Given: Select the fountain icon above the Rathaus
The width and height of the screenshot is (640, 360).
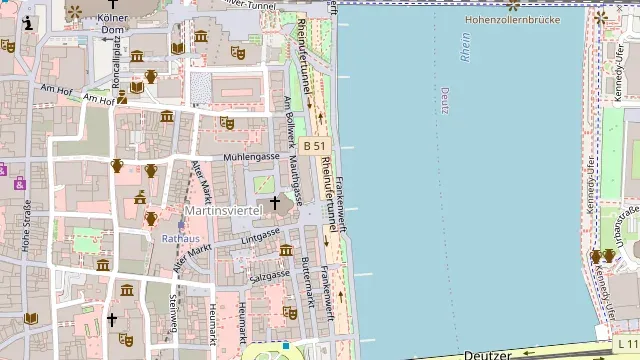Looking at the screenshot, I should point(140,198).
